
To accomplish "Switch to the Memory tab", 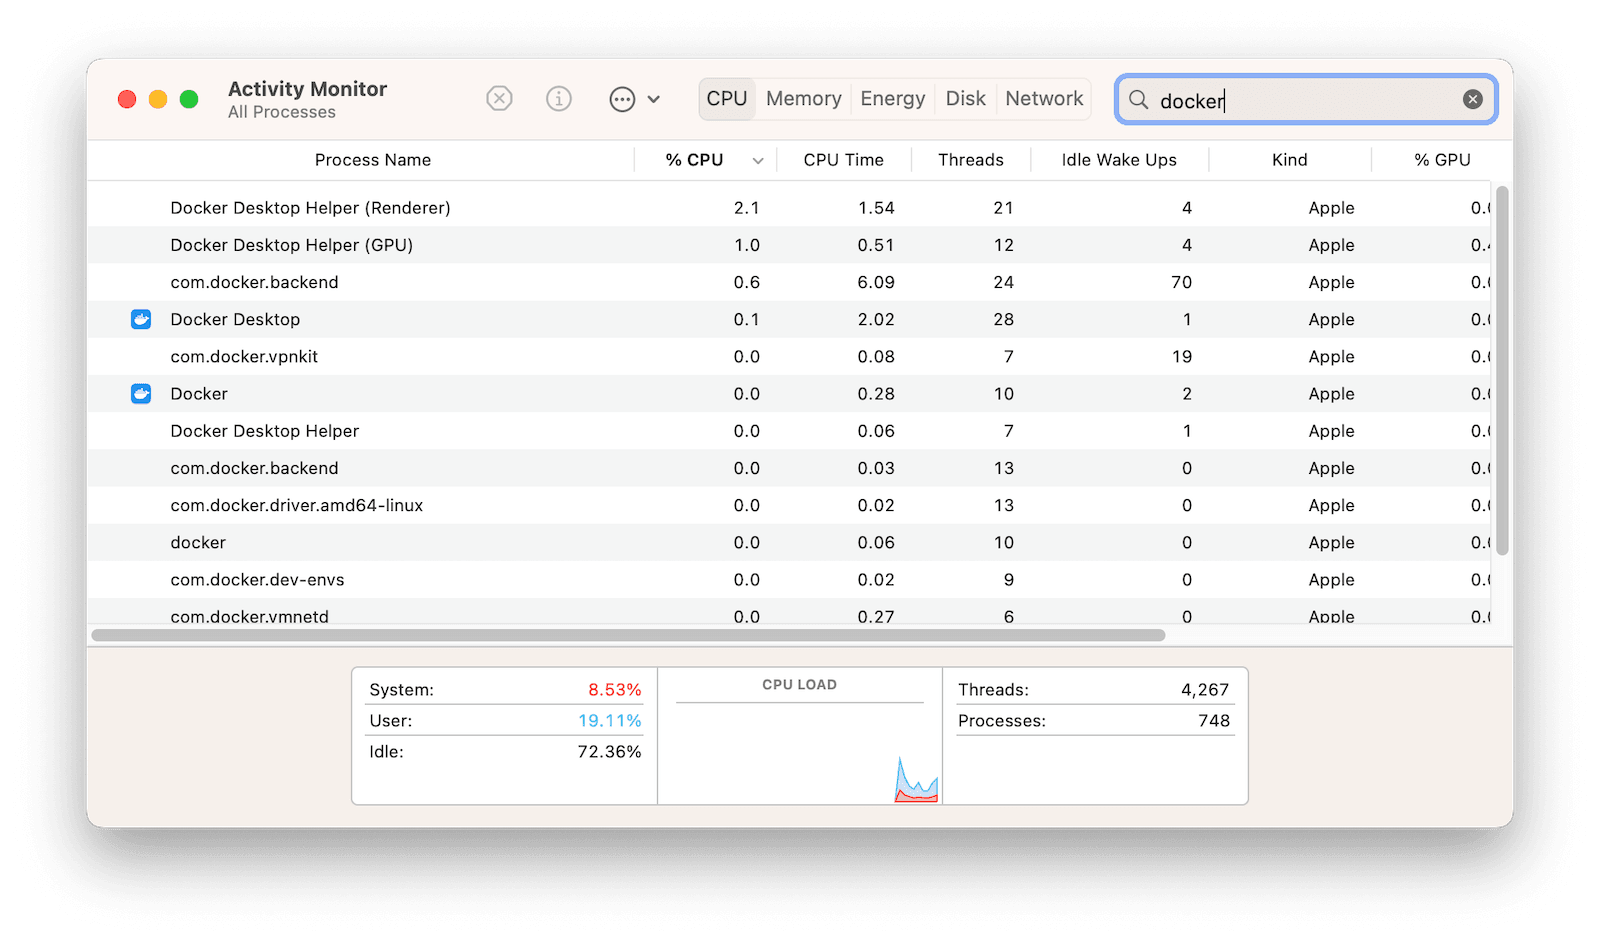I will click(802, 98).
